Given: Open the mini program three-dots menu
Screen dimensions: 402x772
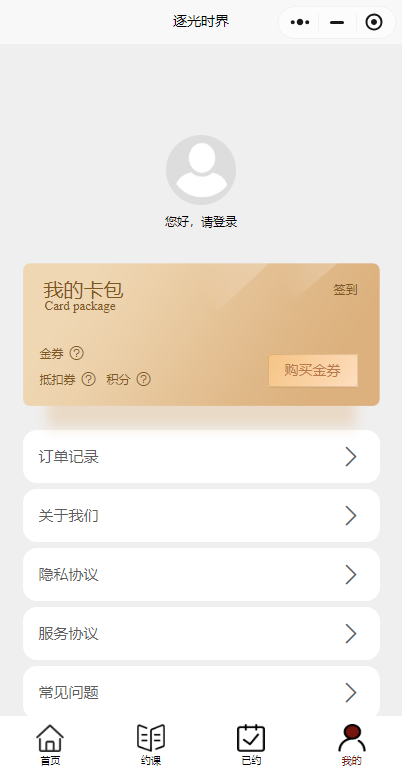Looking at the screenshot, I should click(300, 22).
